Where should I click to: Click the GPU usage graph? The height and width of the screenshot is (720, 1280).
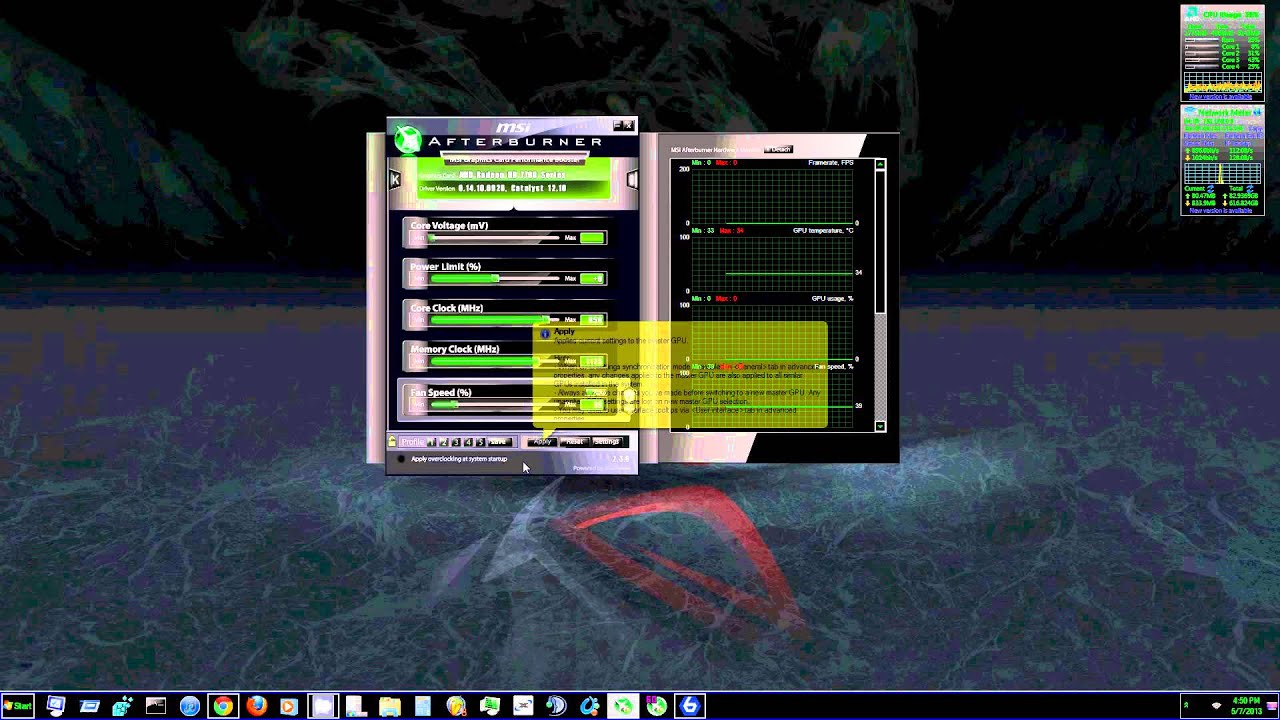tap(771, 332)
